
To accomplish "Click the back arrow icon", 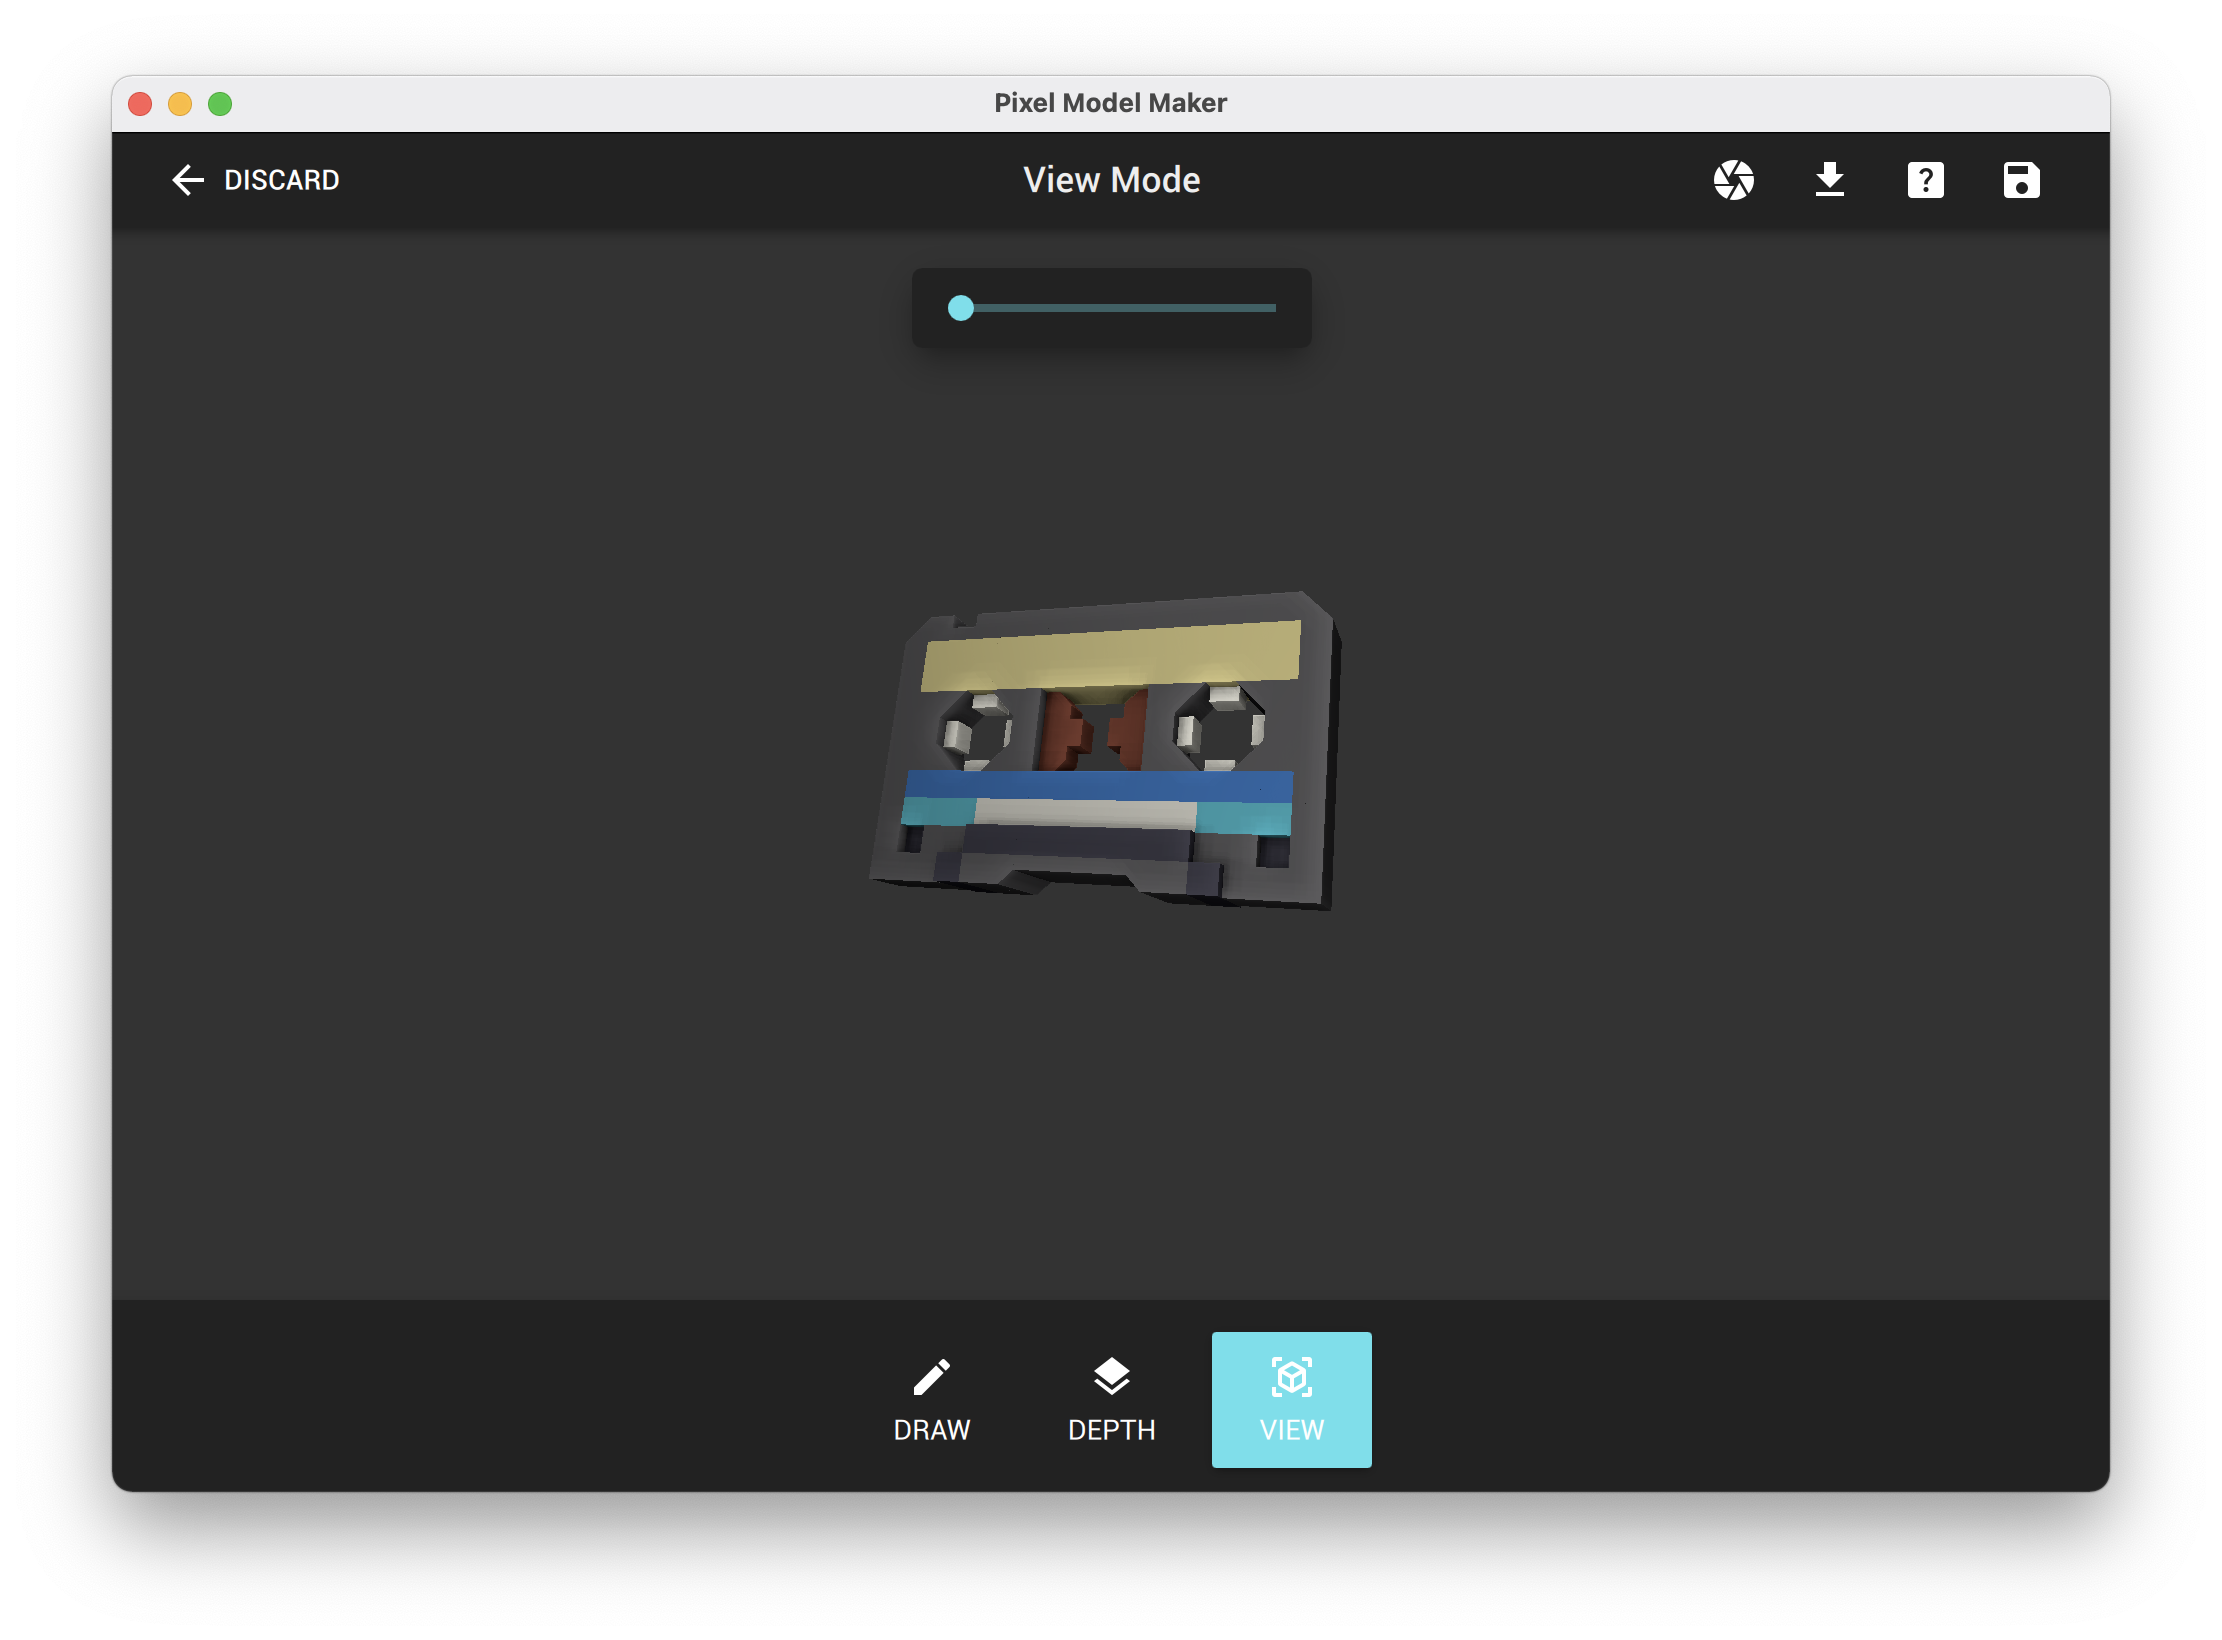I will click(187, 180).
